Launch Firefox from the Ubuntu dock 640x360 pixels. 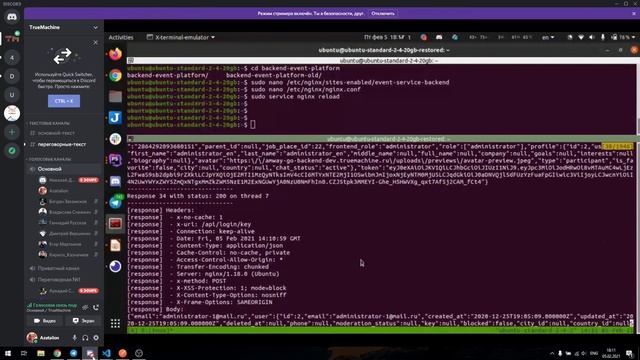point(116,54)
